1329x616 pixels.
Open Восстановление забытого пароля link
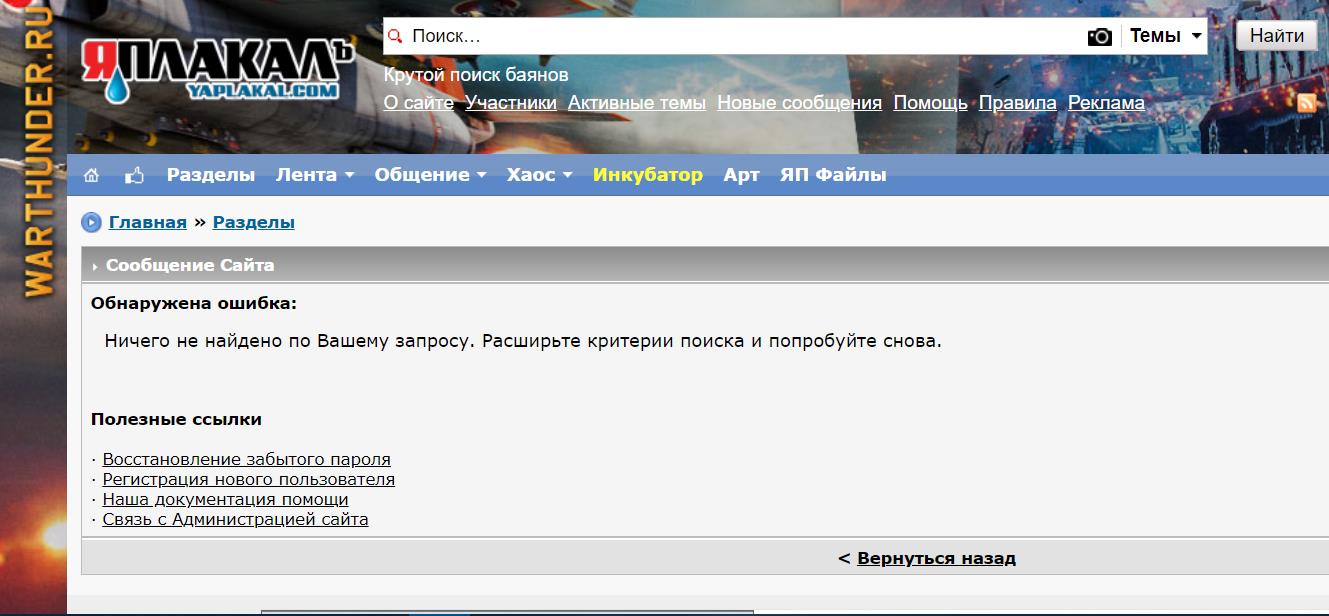(x=247, y=460)
